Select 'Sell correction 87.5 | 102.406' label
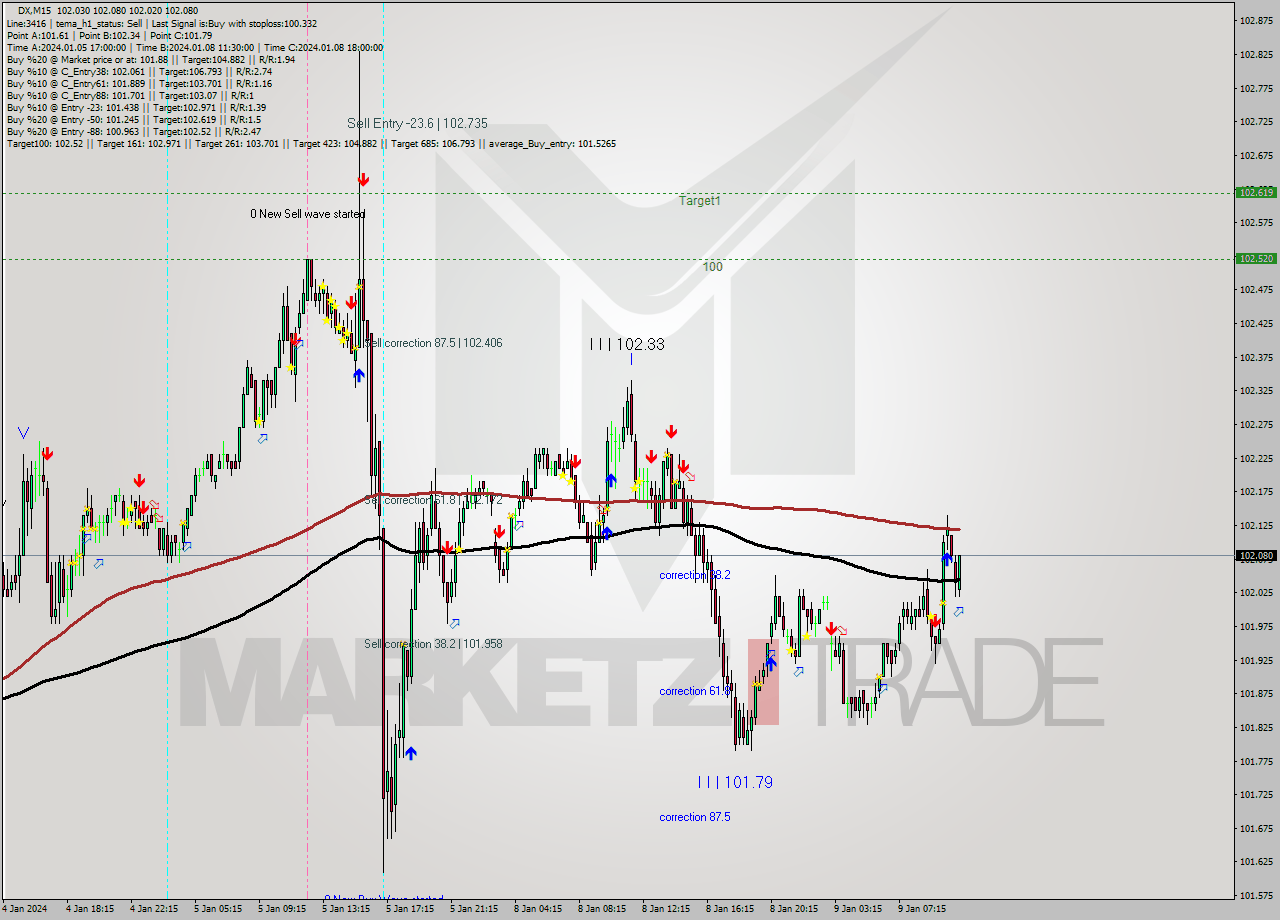The image size is (1280, 920). [433, 343]
